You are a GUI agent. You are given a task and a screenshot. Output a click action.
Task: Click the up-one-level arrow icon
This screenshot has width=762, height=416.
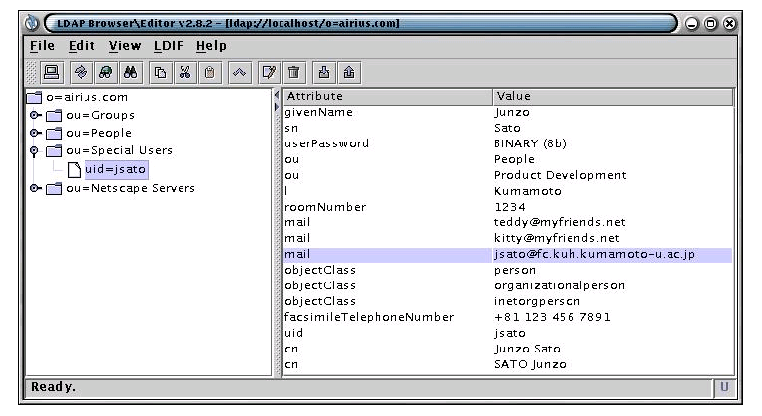(x=239, y=73)
